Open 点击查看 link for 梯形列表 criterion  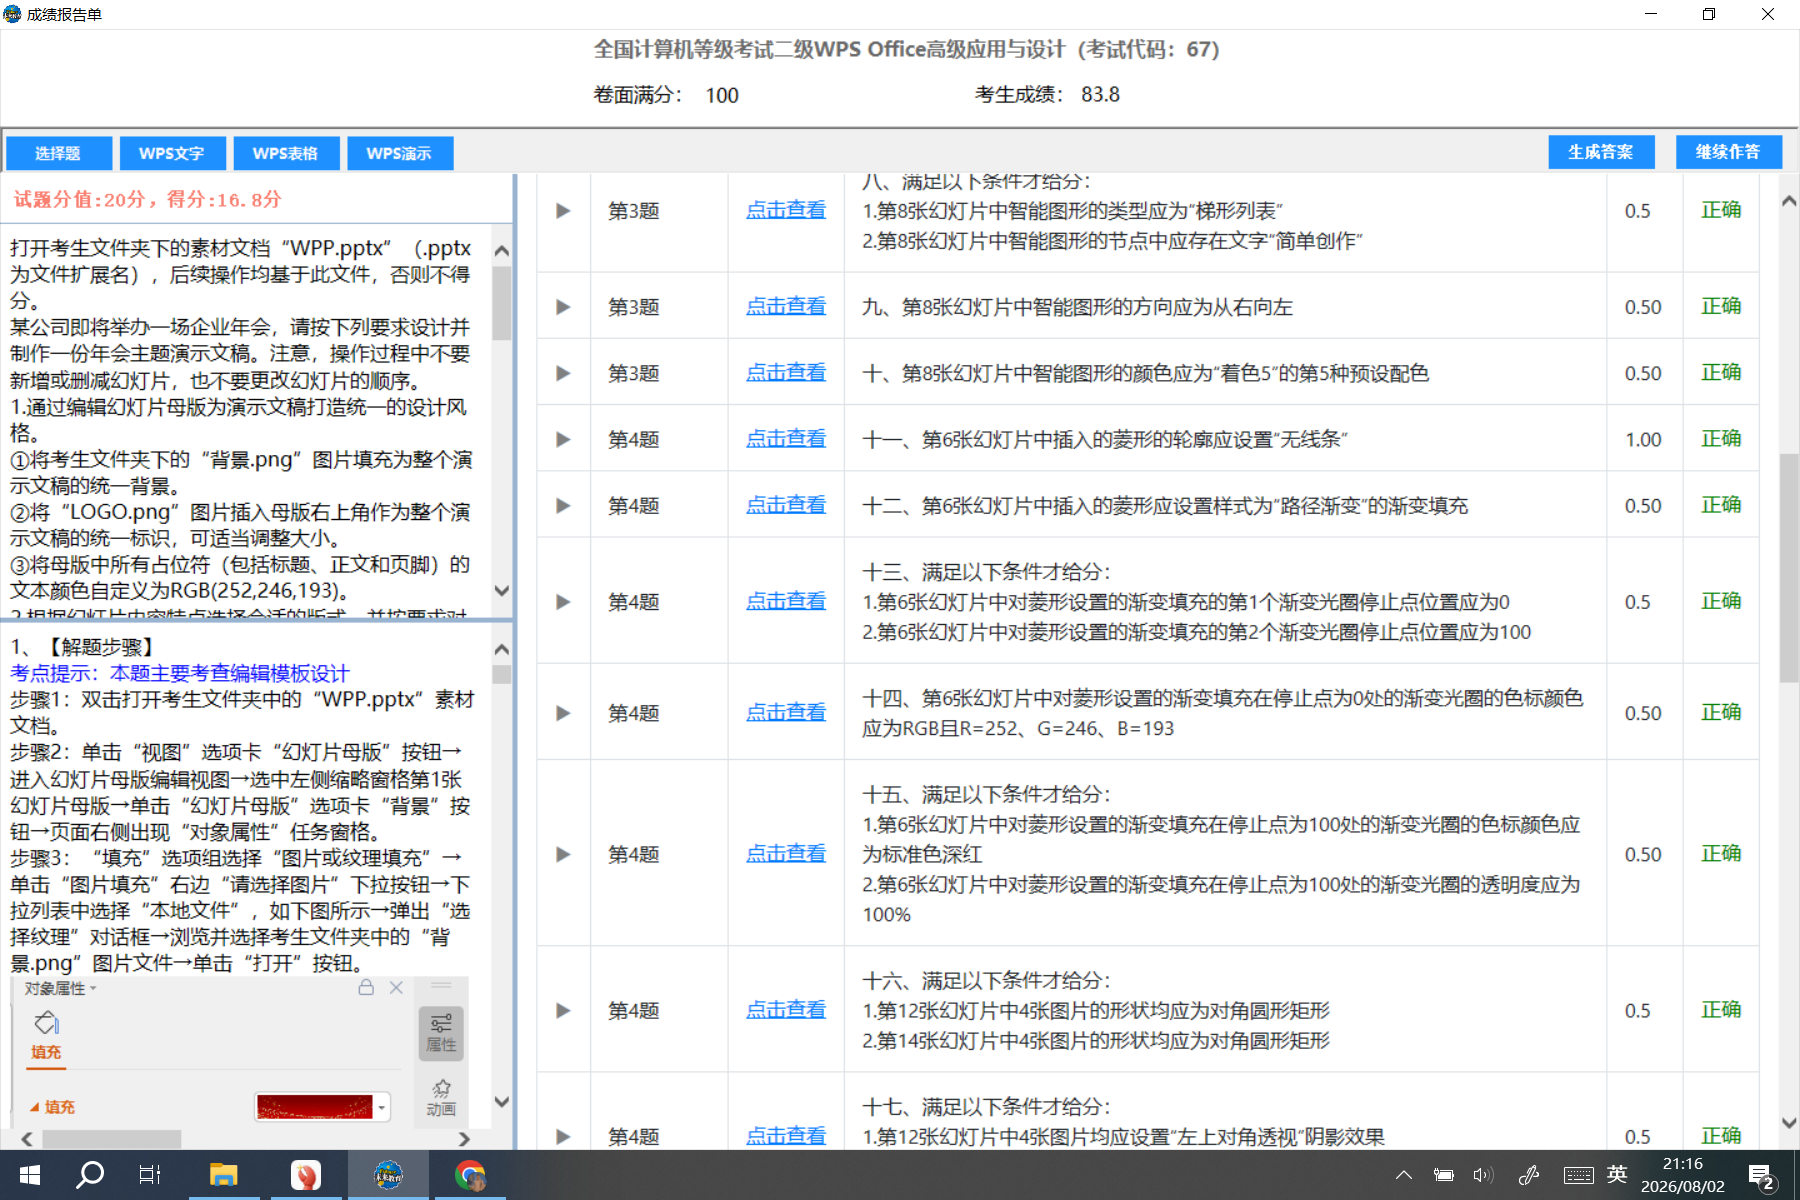pyautogui.click(x=786, y=210)
